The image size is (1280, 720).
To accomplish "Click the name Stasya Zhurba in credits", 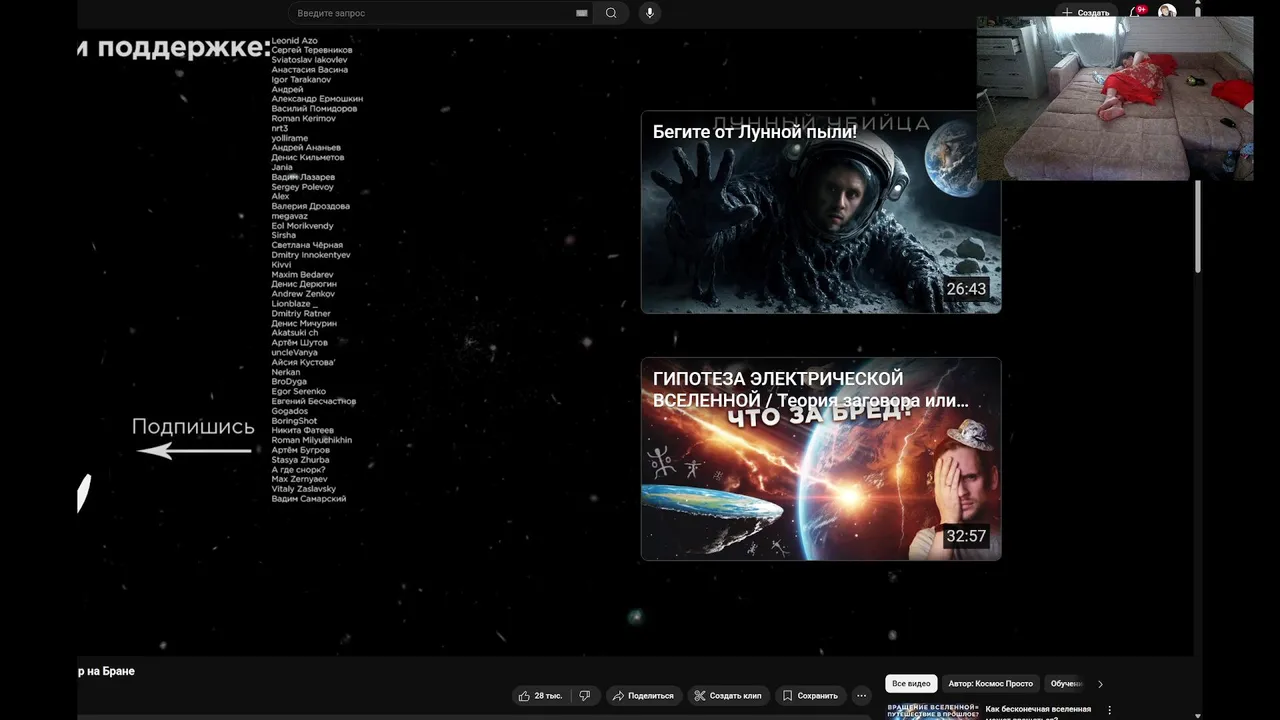I will coord(300,460).
